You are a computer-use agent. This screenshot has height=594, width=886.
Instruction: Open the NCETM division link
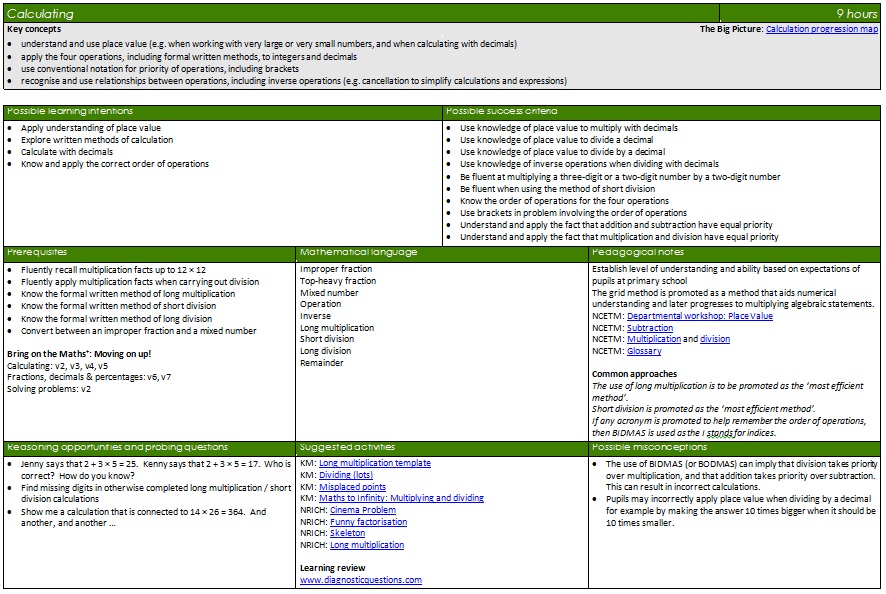[715, 339]
